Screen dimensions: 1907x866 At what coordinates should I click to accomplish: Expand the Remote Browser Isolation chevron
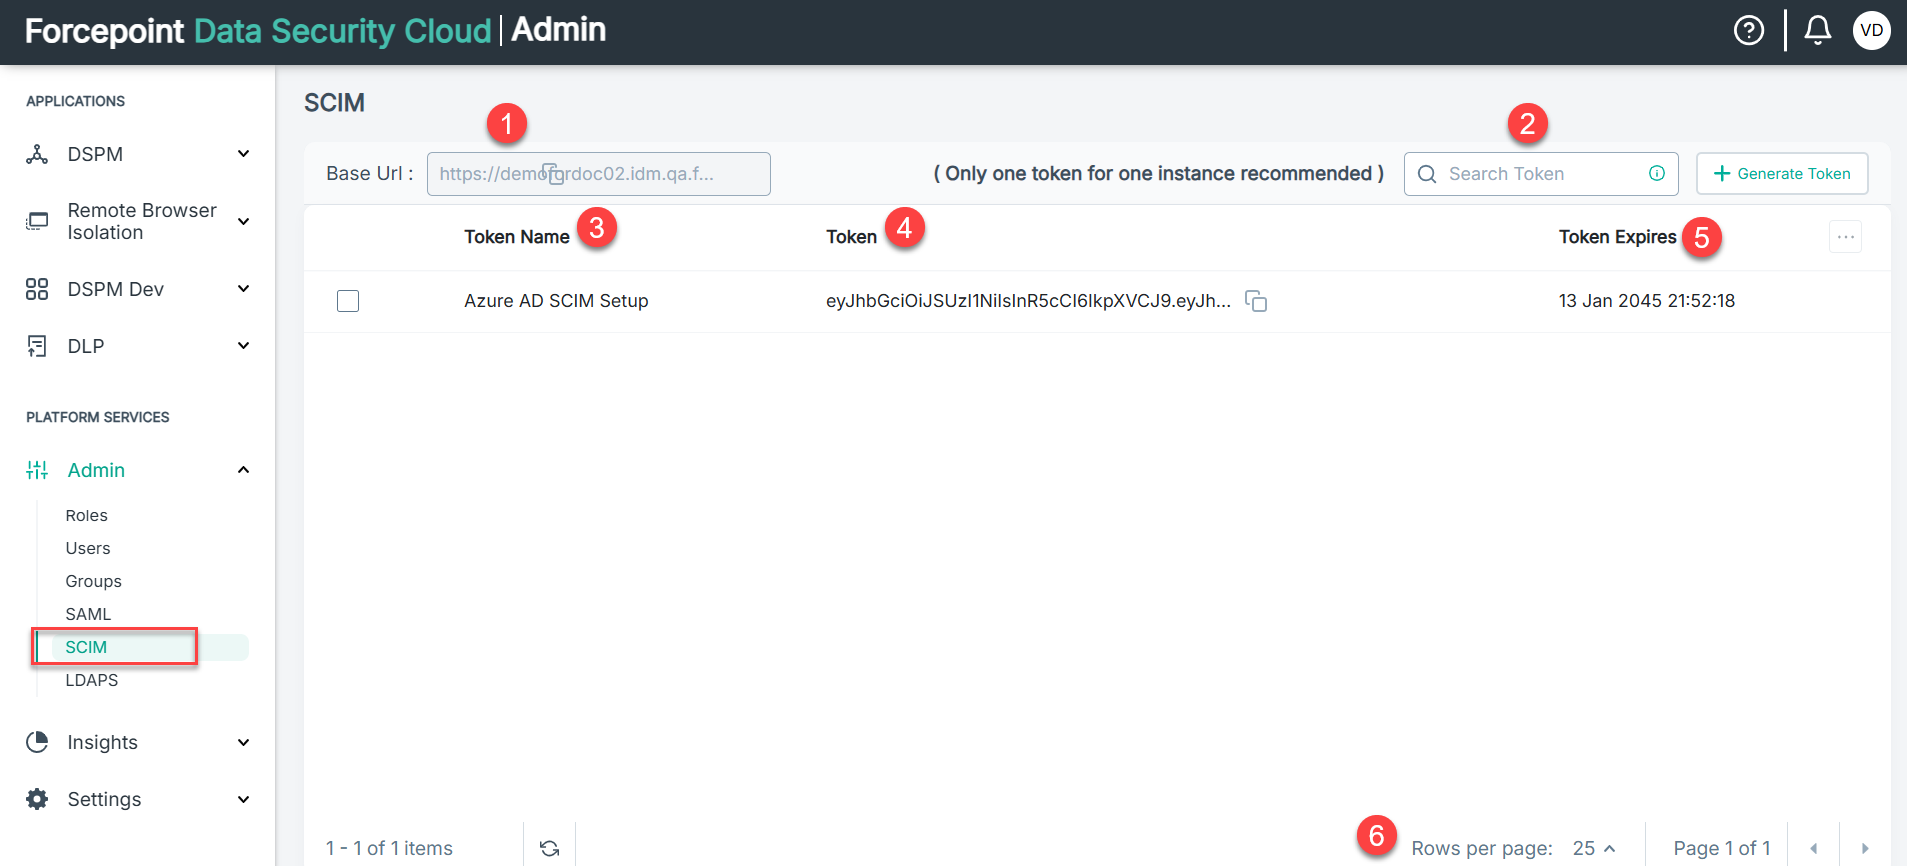point(243,221)
